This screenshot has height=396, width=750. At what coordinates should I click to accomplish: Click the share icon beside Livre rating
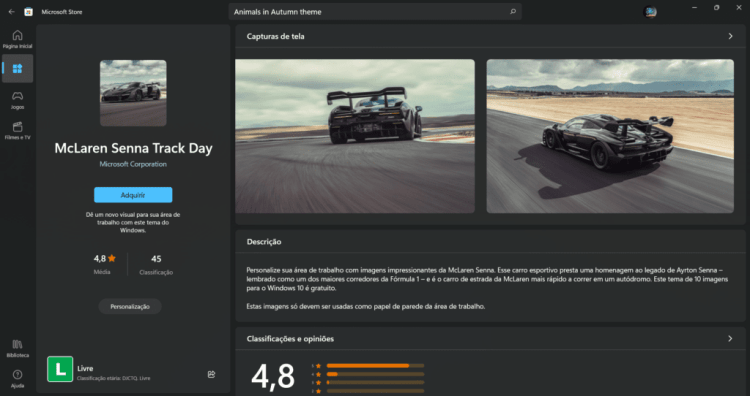[x=211, y=374]
